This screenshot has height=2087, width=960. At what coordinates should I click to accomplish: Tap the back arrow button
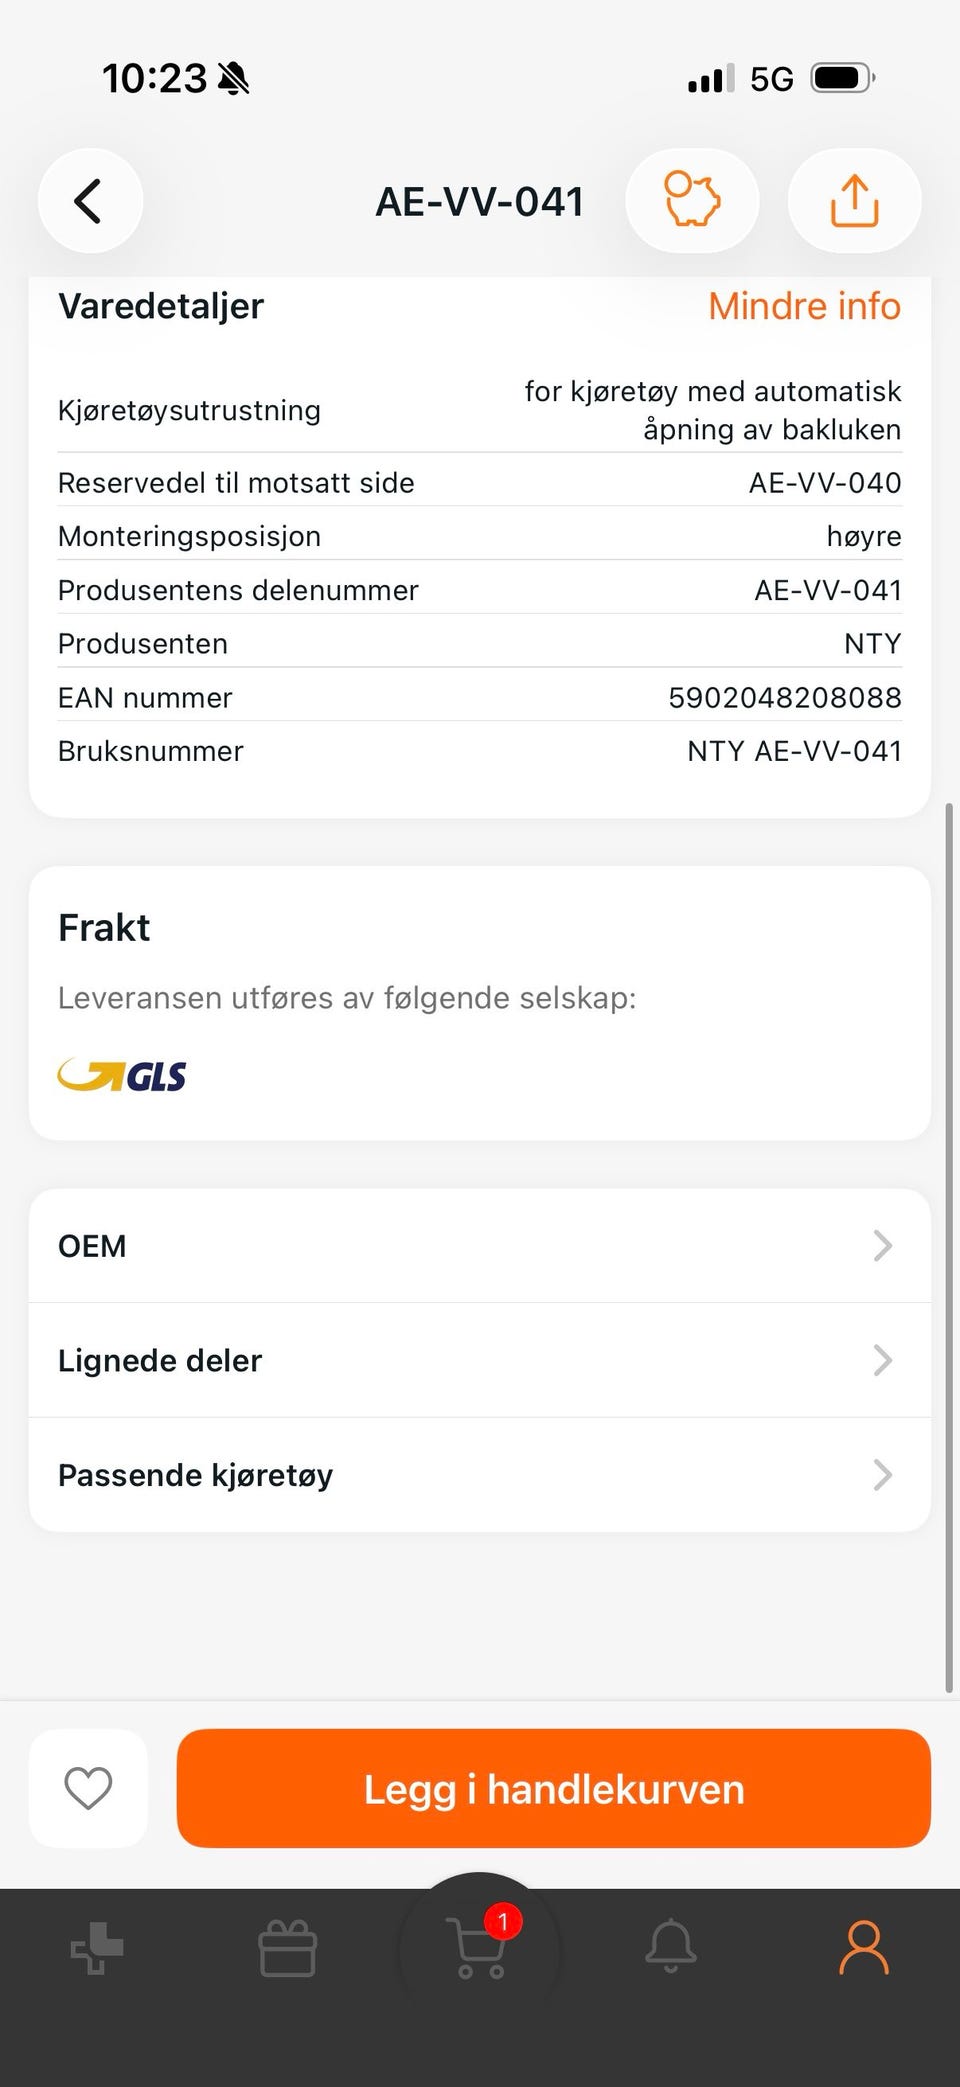pos(89,201)
